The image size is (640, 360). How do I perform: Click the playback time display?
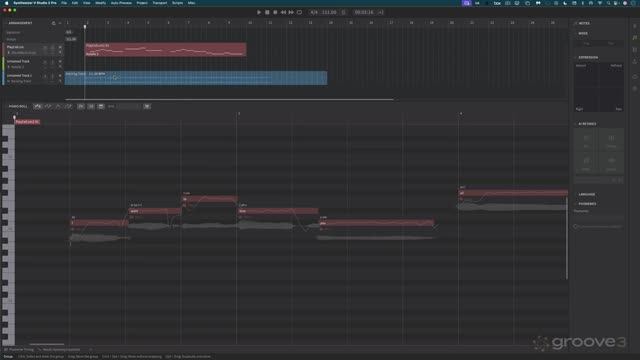[364, 12]
